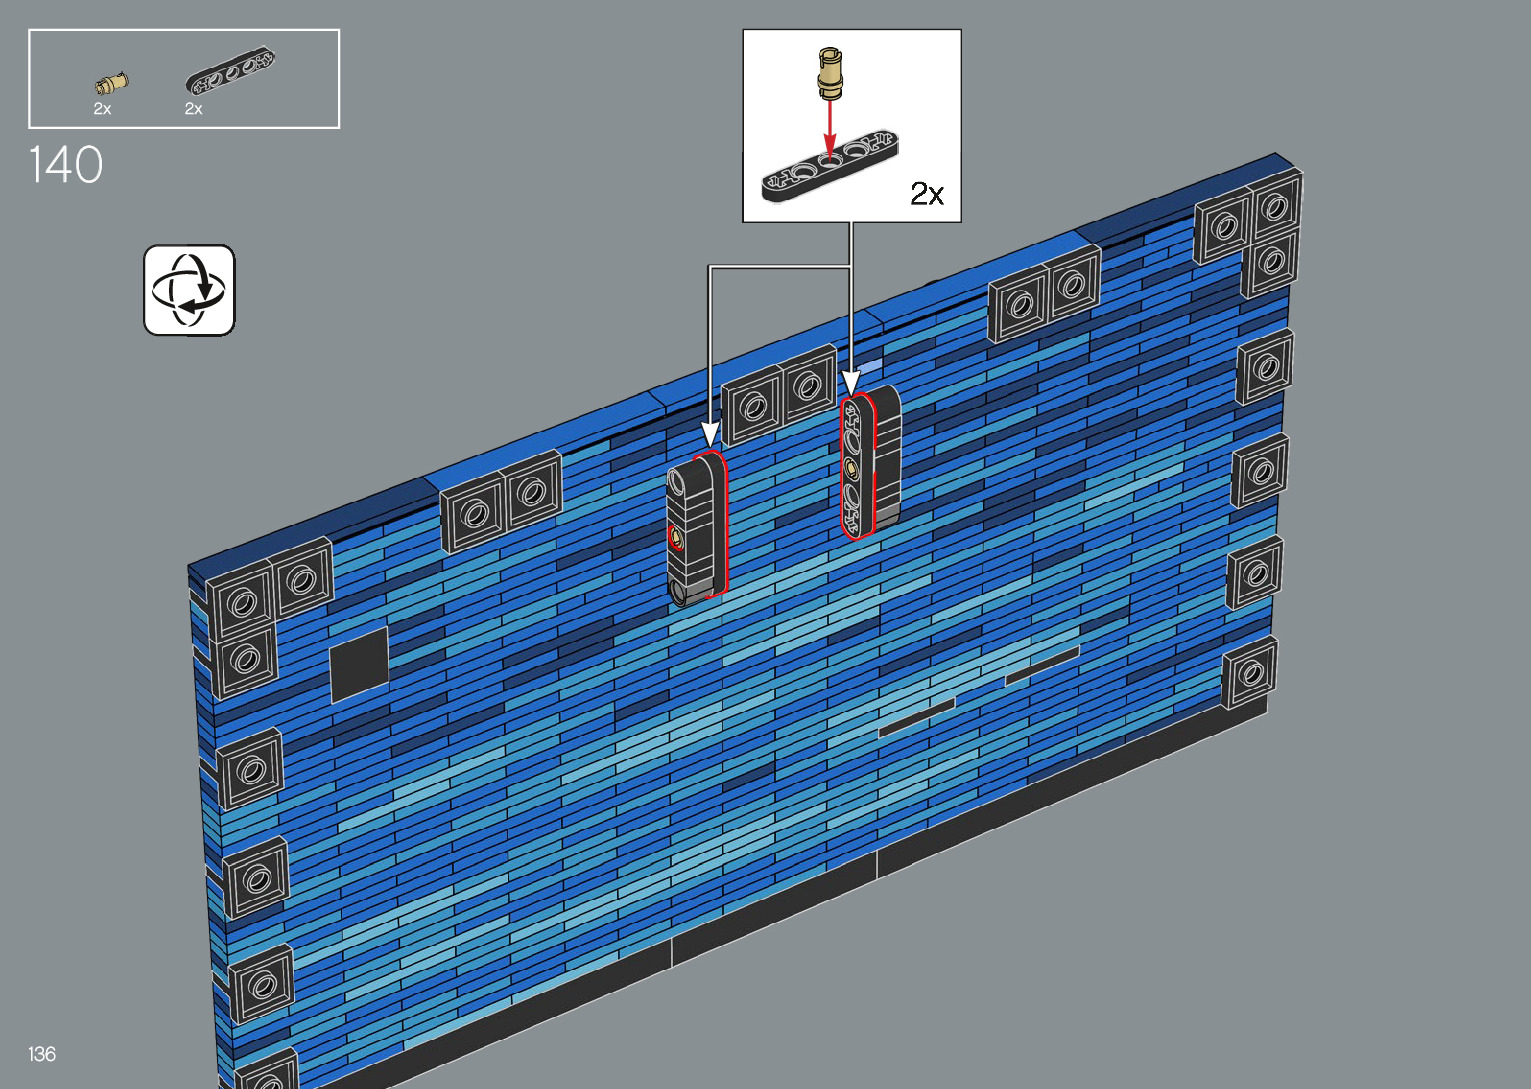Viewport: 1531px width, 1089px height.
Task: Click the page number 136
Action: [42, 1054]
